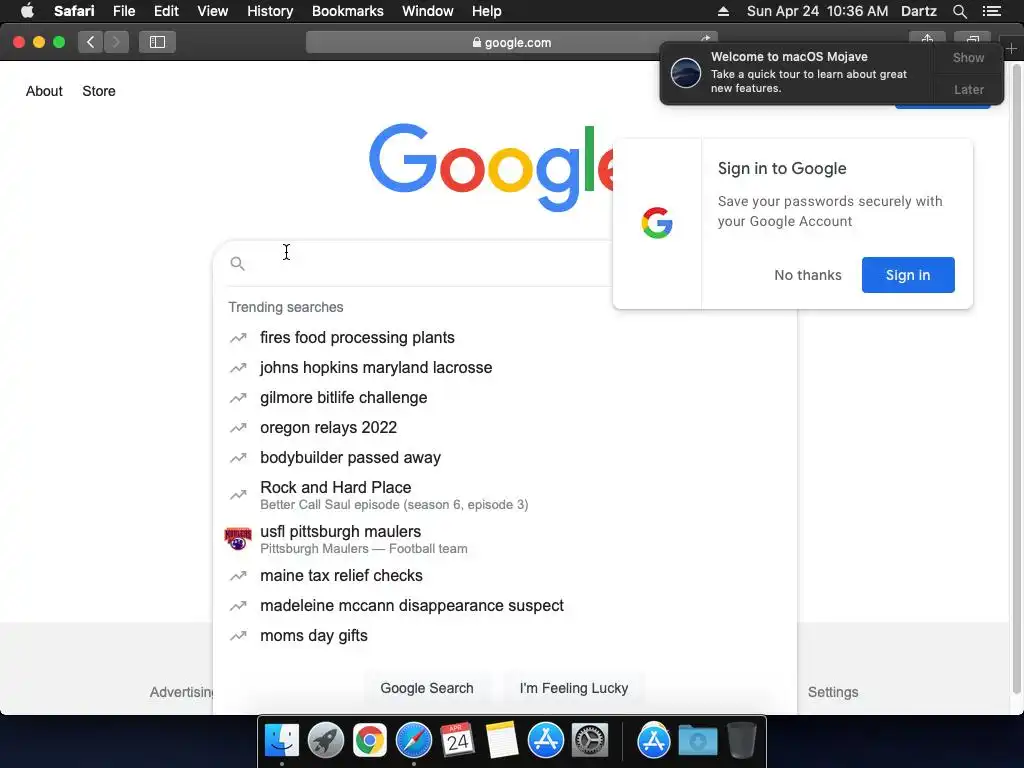Screen dimensions: 1024x768
Task: Open the Applications folder in Dock
Action: [x=654, y=741]
